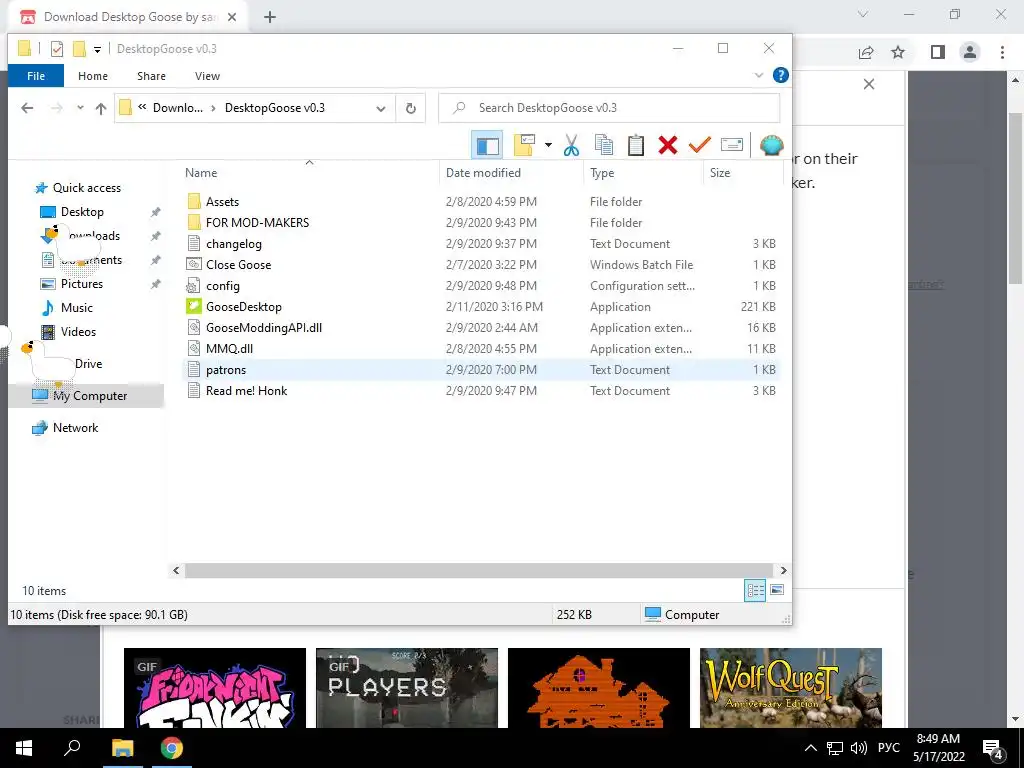Open Music in the navigation pane
Viewport: 1024px width, 768px height.
click(76, 308)
